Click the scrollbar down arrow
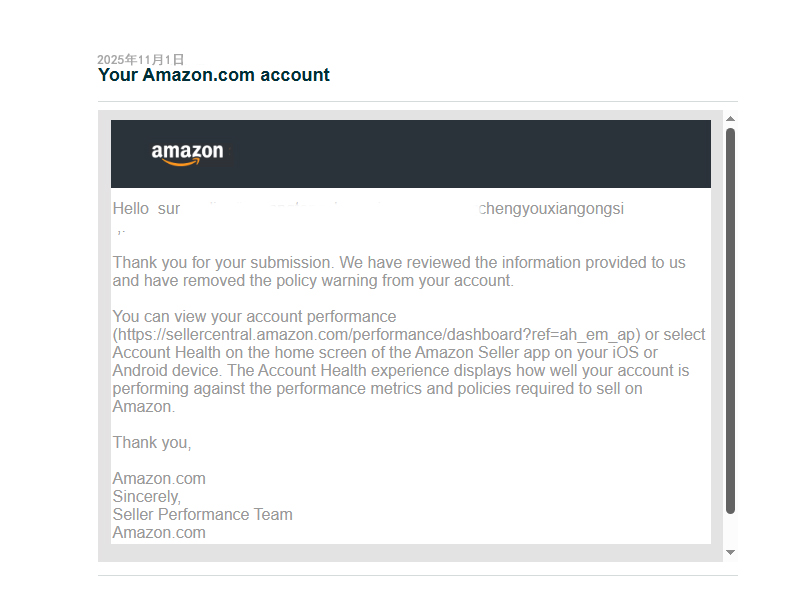The height and width of the screenshot is (593, 801). pos(730,552)
